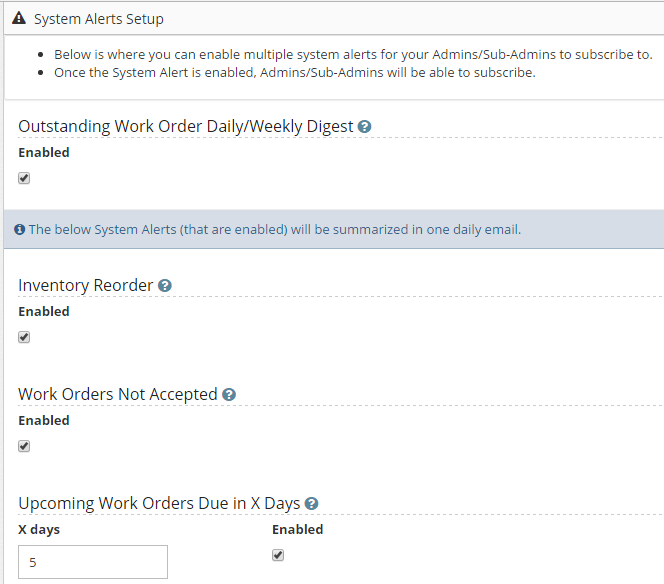Click the blue daily email summary banner
This screenshot has width=664, height=584.
click(334, 229)
